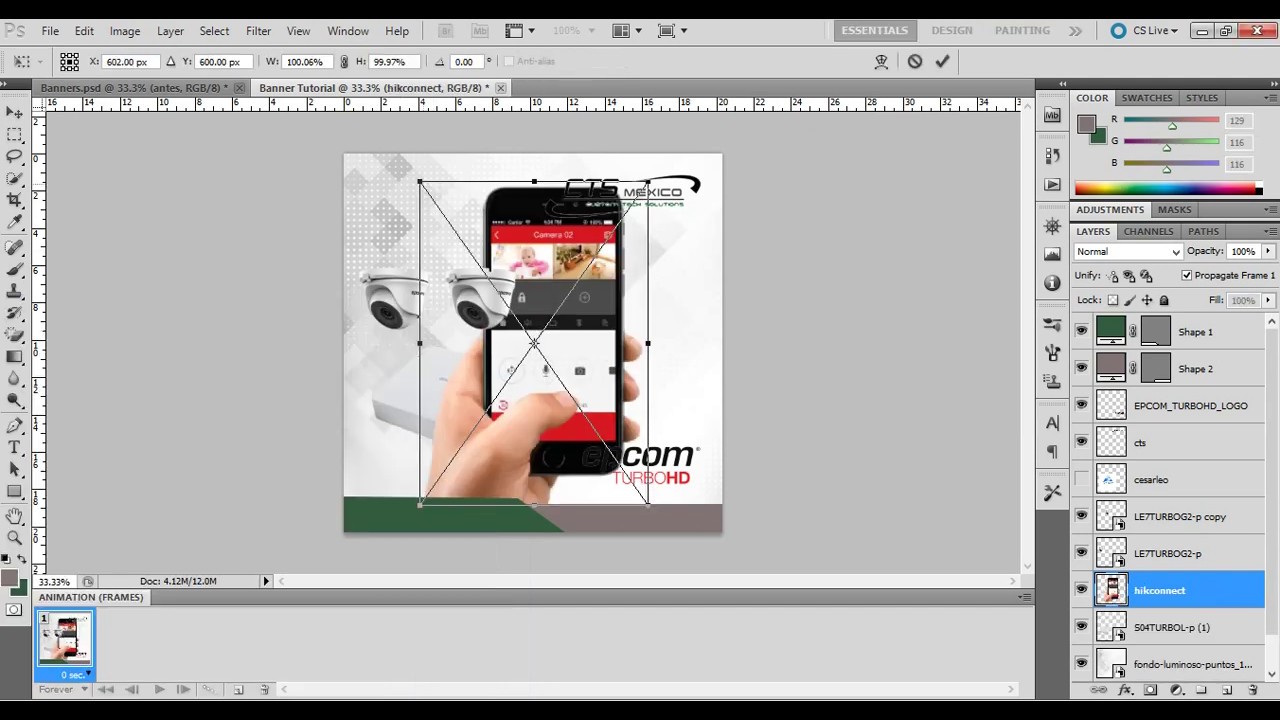Delete layer using the trash icon
The width and height of the screenshot is (1280, 720).
[1252, 690]
